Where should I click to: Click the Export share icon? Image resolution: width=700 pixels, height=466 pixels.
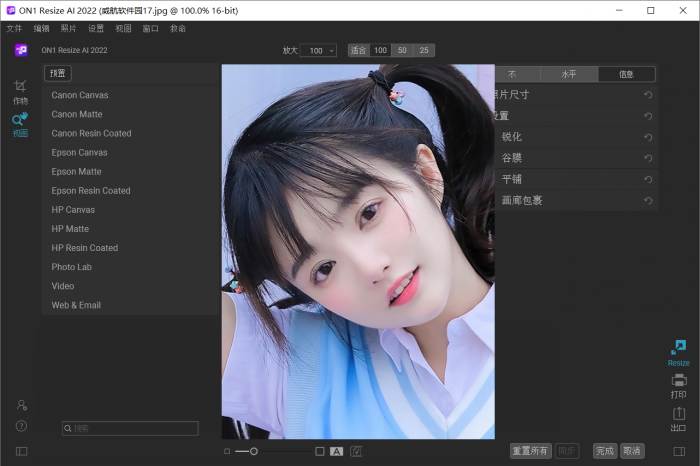(679, 419)
